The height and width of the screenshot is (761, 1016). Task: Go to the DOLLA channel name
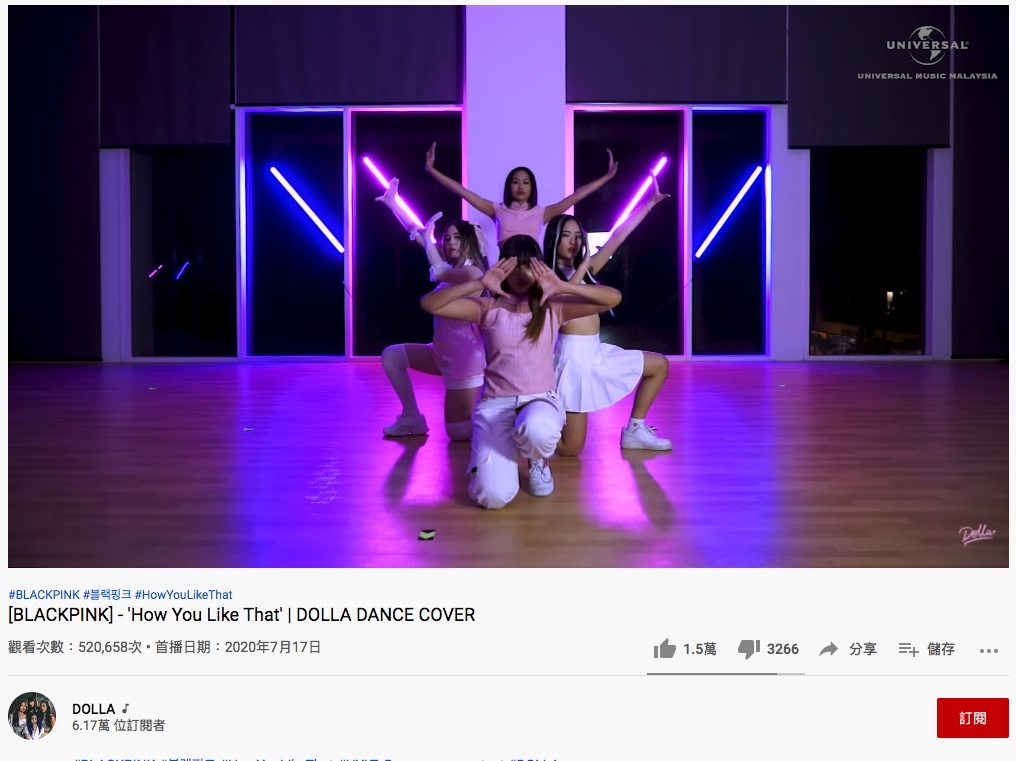click(x=93, y=708)
